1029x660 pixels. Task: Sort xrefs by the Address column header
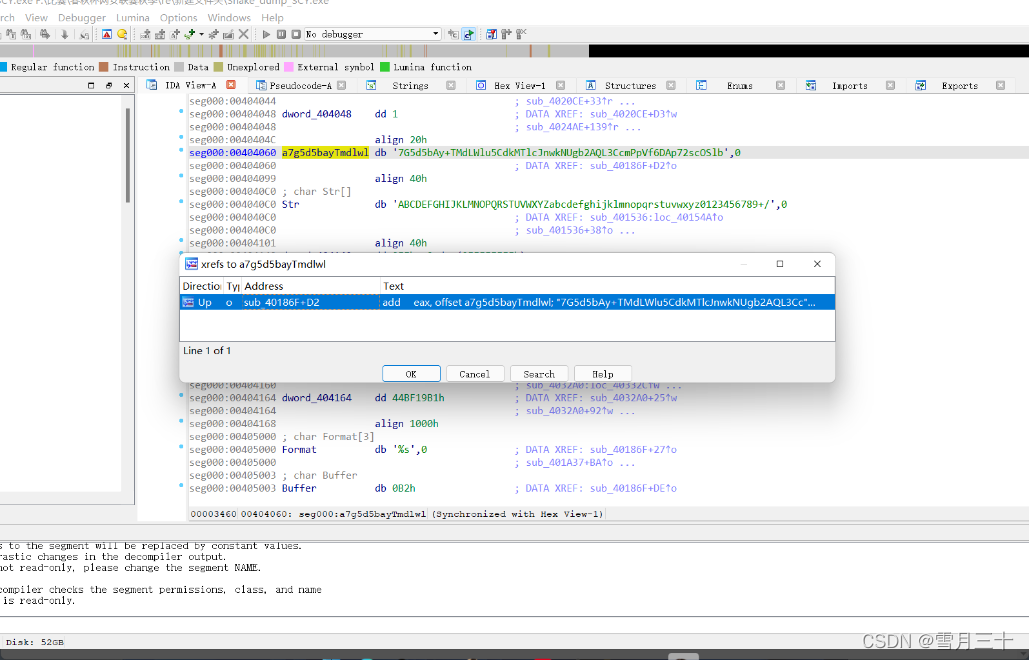coord(311,286)
